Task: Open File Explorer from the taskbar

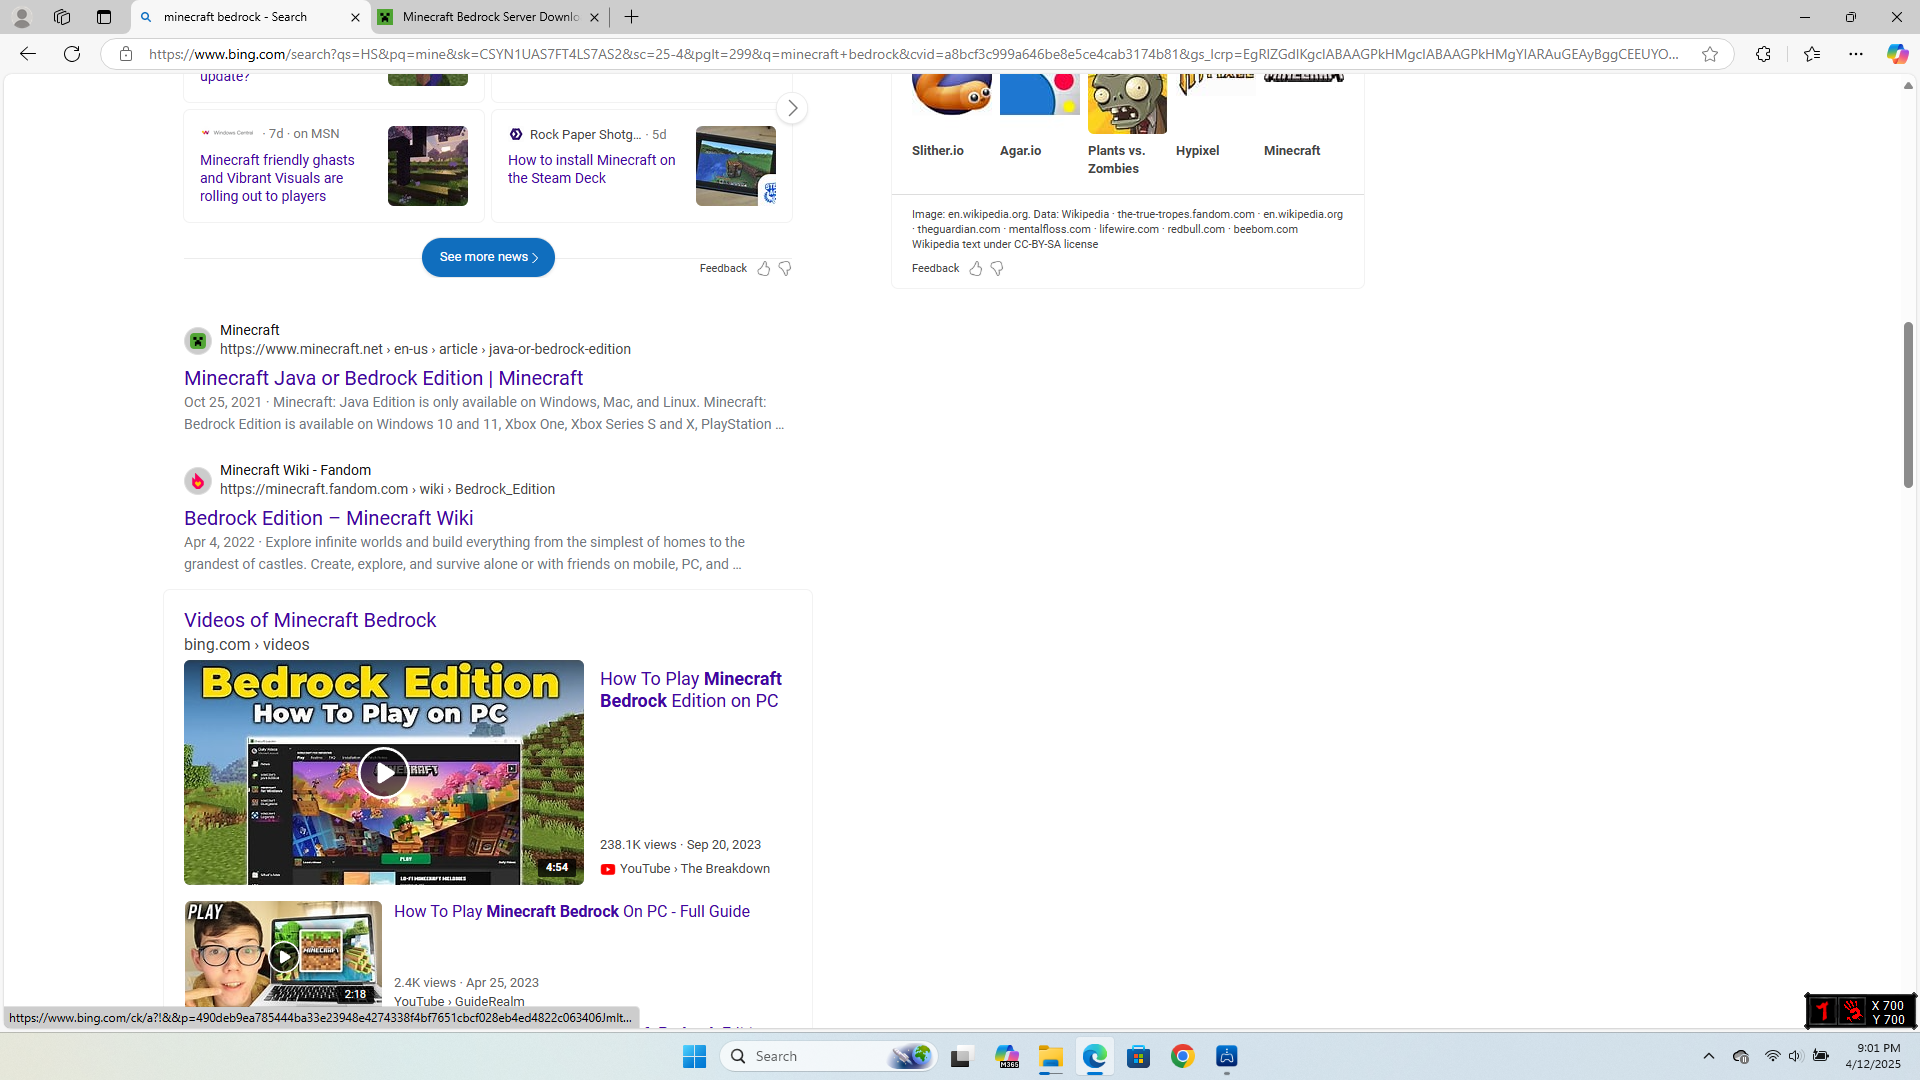Action: (1051, 1056)
